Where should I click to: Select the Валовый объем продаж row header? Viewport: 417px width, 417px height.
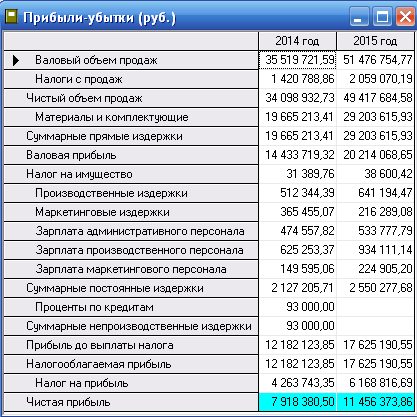[131, 60]
